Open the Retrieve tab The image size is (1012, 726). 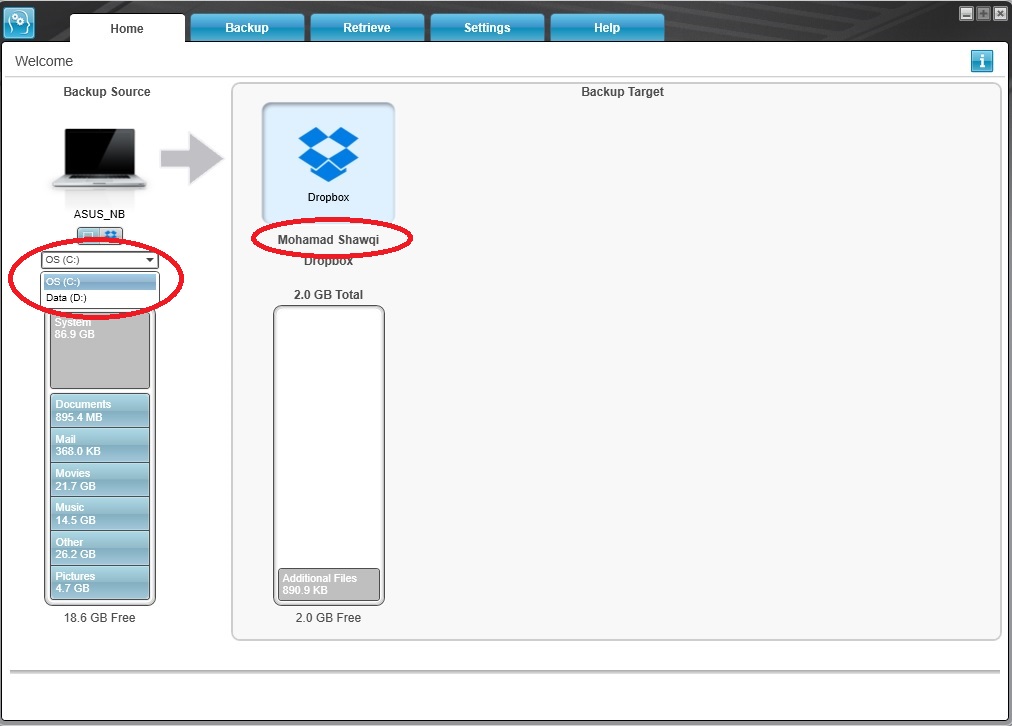(367, 28)
